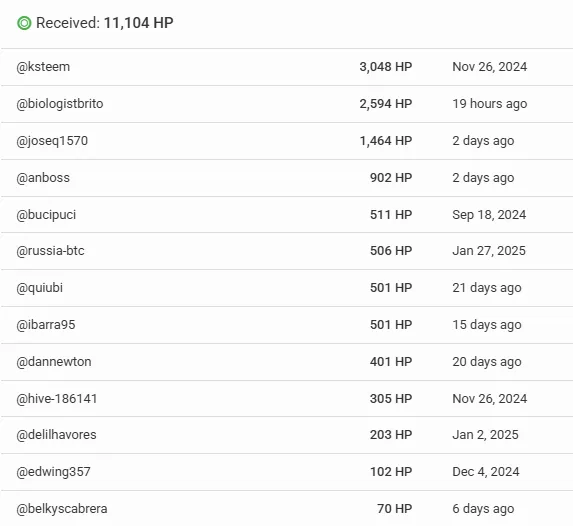This screenshot has width=573, height=526.
Task: Select the @quiubi delegator
Action: point(39,288)
